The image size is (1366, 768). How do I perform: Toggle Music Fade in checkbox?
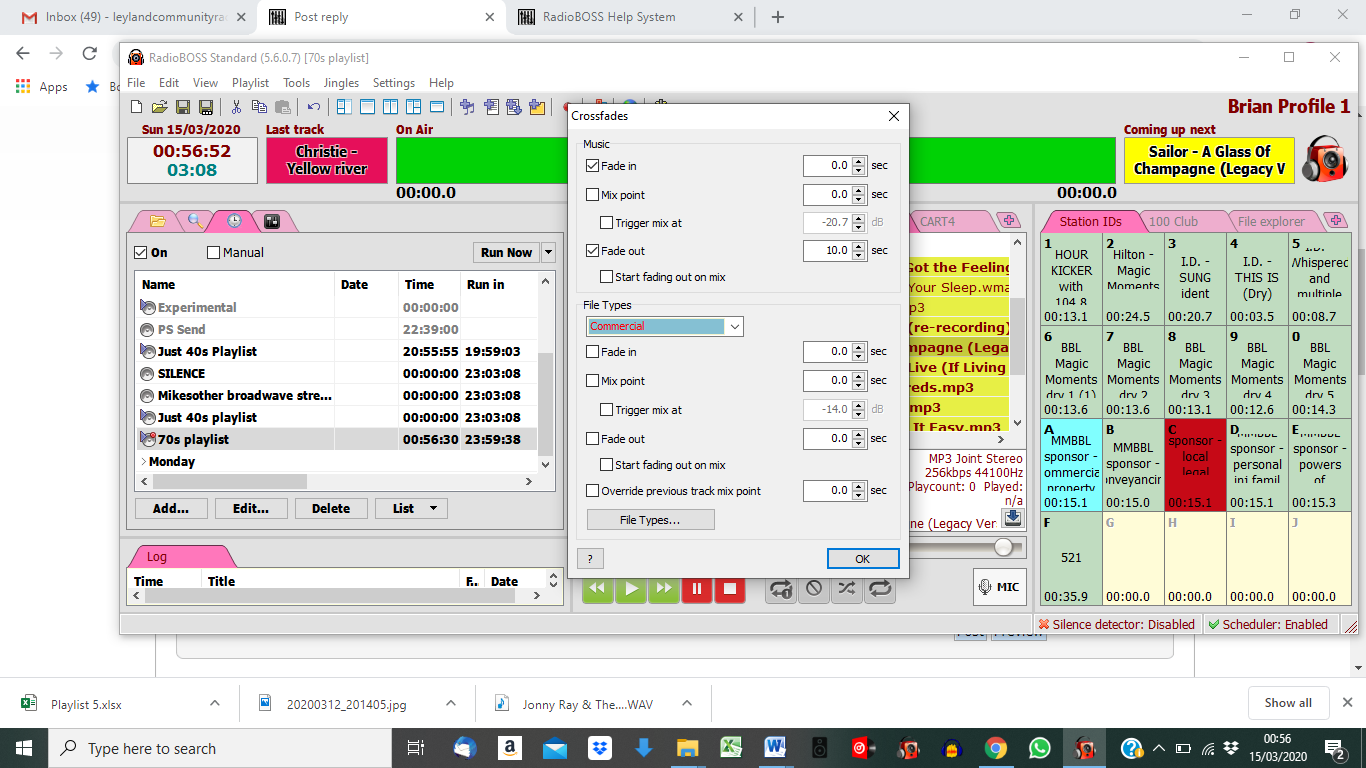click(593, 166)
